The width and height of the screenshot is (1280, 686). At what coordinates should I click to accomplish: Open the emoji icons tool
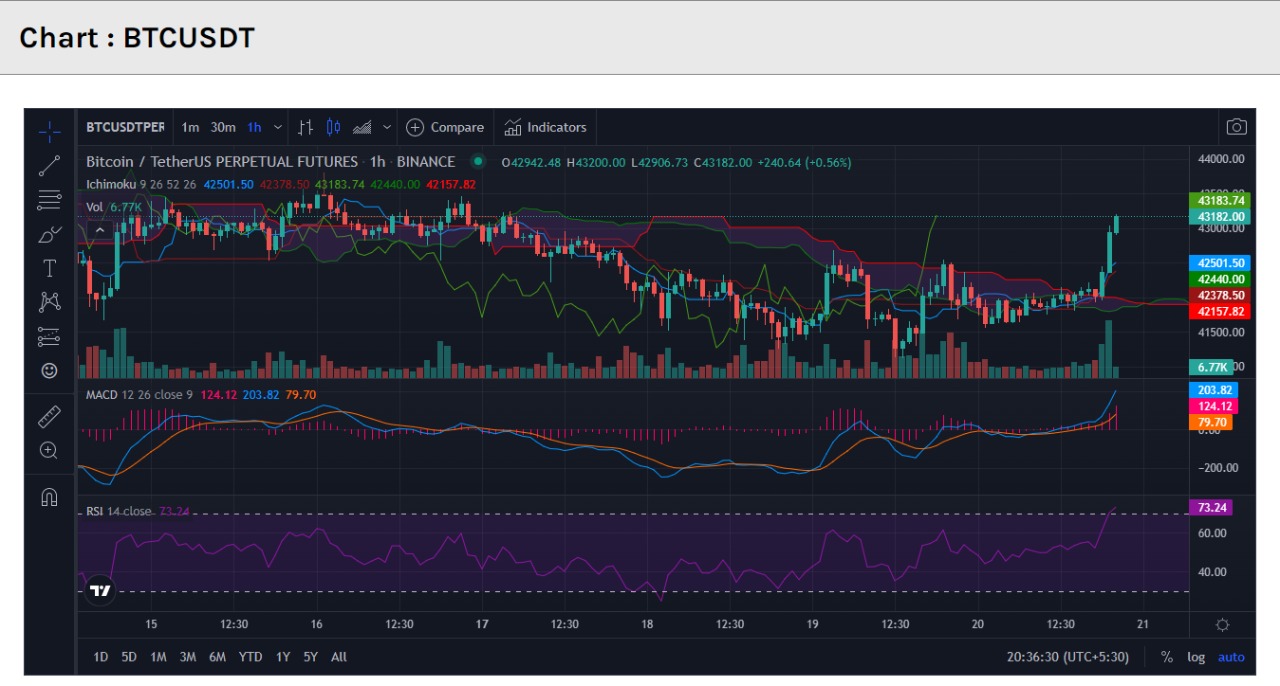pyautogui.click(x=49, y=370)
